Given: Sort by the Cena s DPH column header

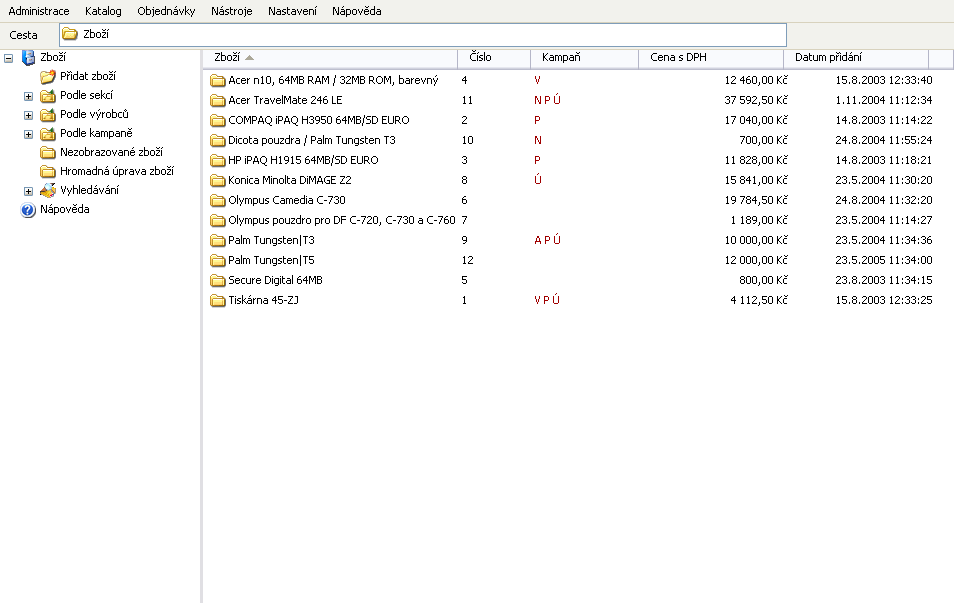Looking at the screenshot, I should pyautogui.click(x=711, y=58).
